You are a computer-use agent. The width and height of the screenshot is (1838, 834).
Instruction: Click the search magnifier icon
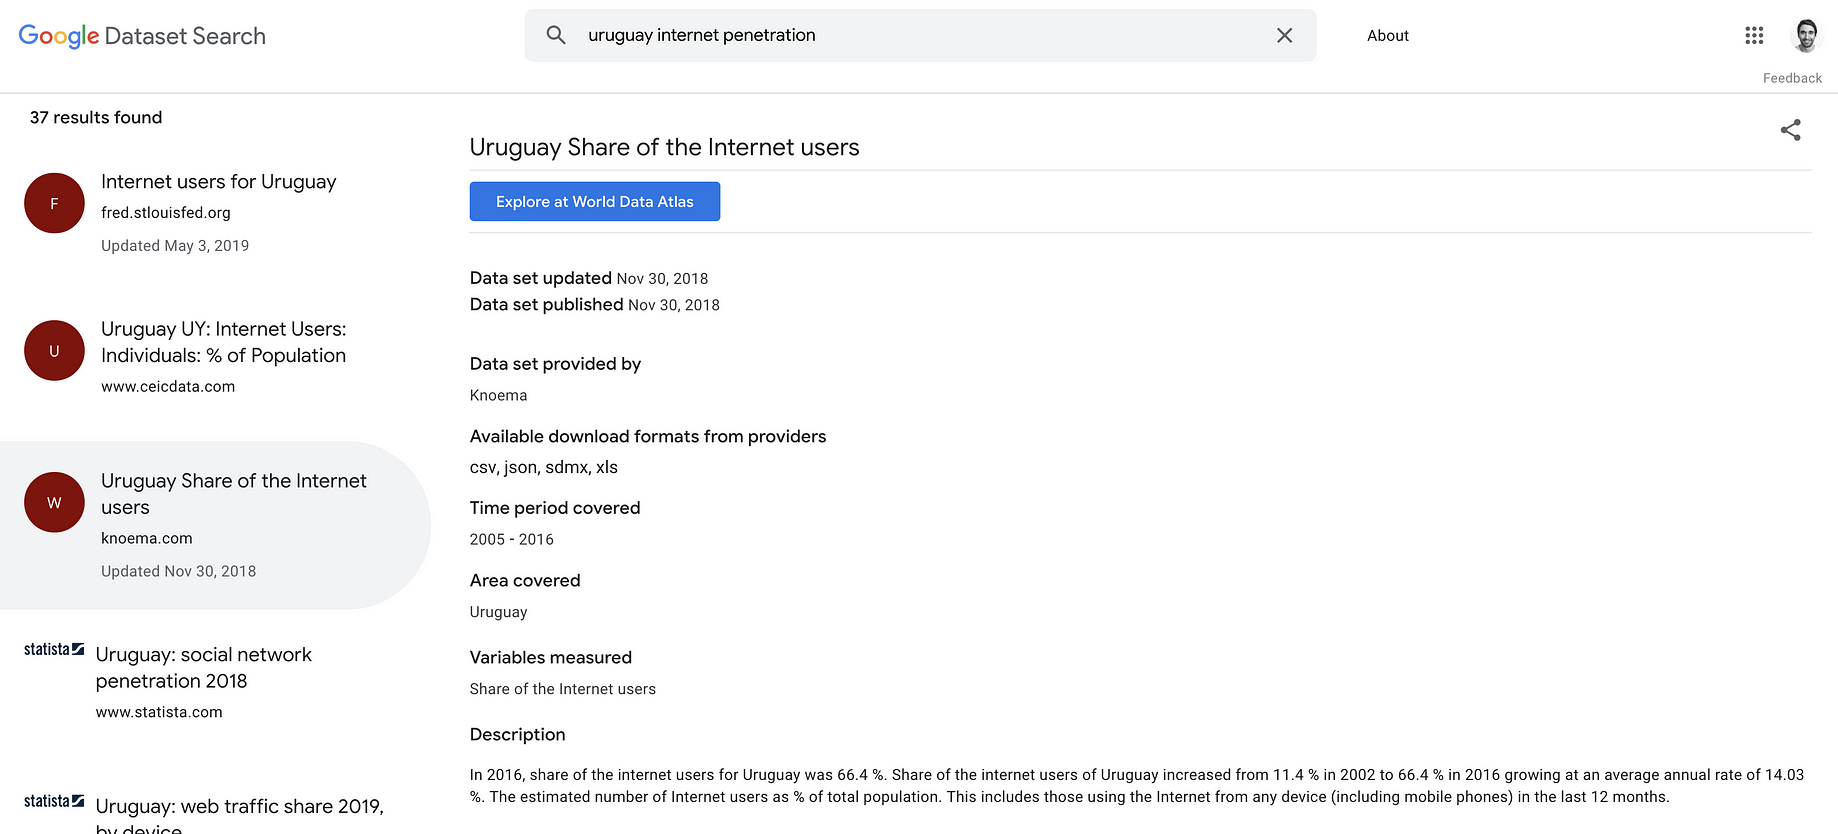(556, 35)
